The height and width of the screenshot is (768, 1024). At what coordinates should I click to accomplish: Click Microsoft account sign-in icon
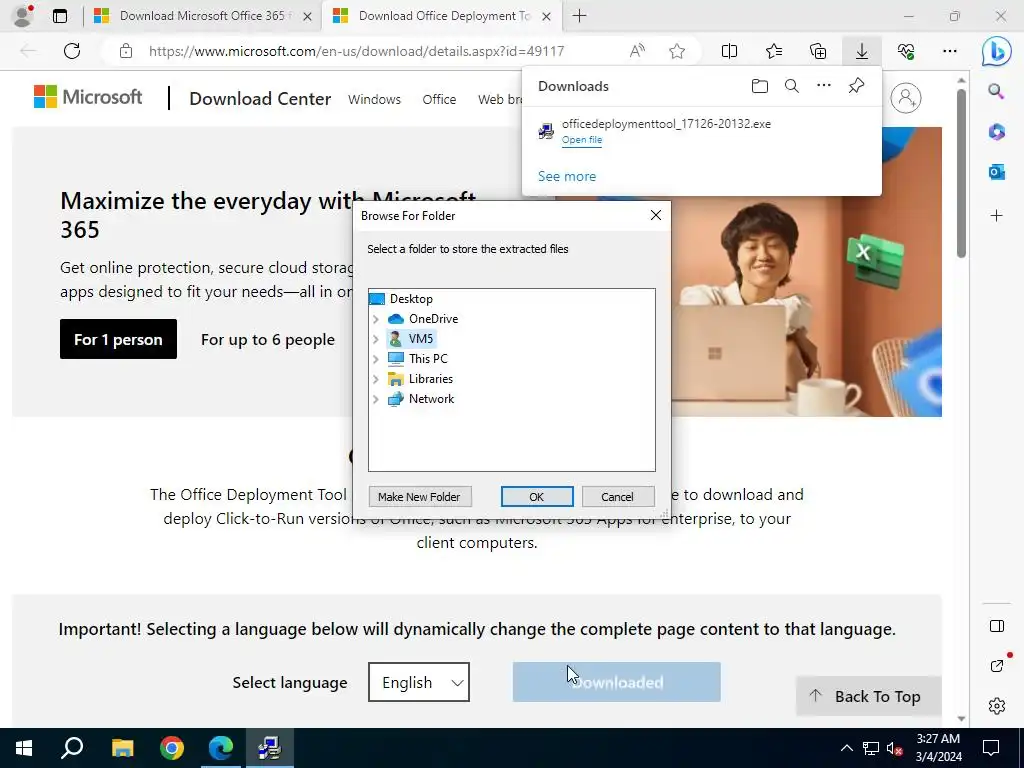pyautogui.click(x=906, y=98)
